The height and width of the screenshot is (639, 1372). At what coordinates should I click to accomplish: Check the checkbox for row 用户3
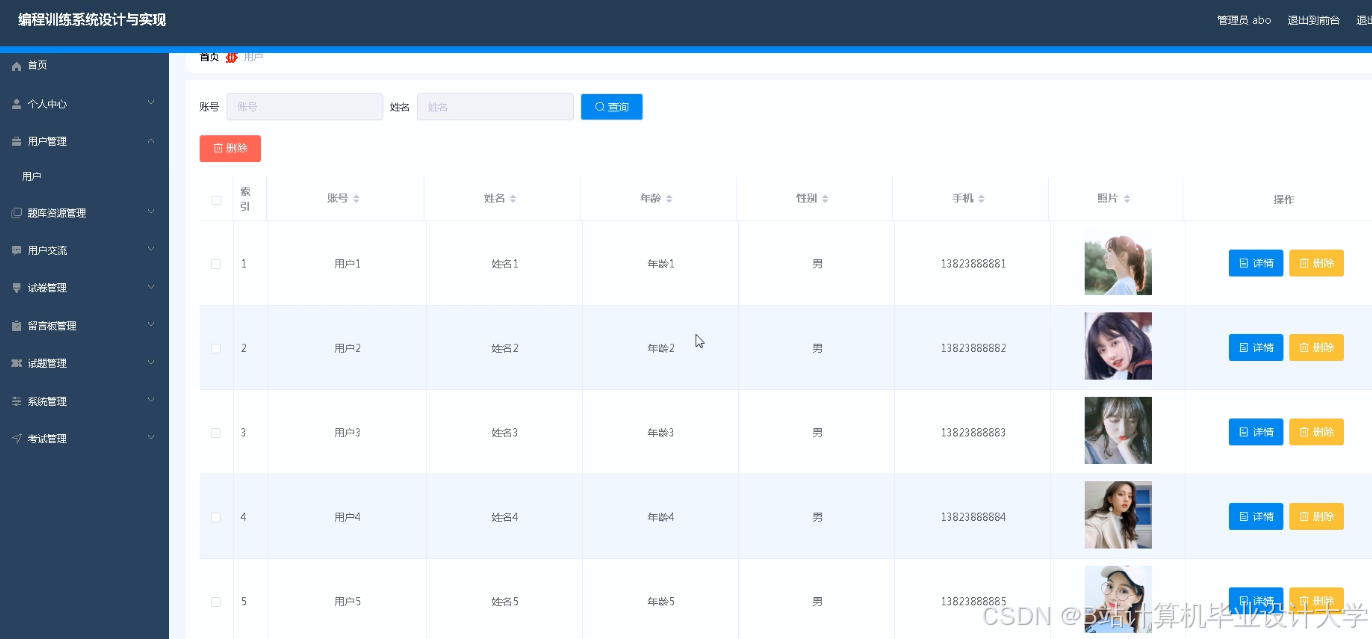tap(216, 433)
